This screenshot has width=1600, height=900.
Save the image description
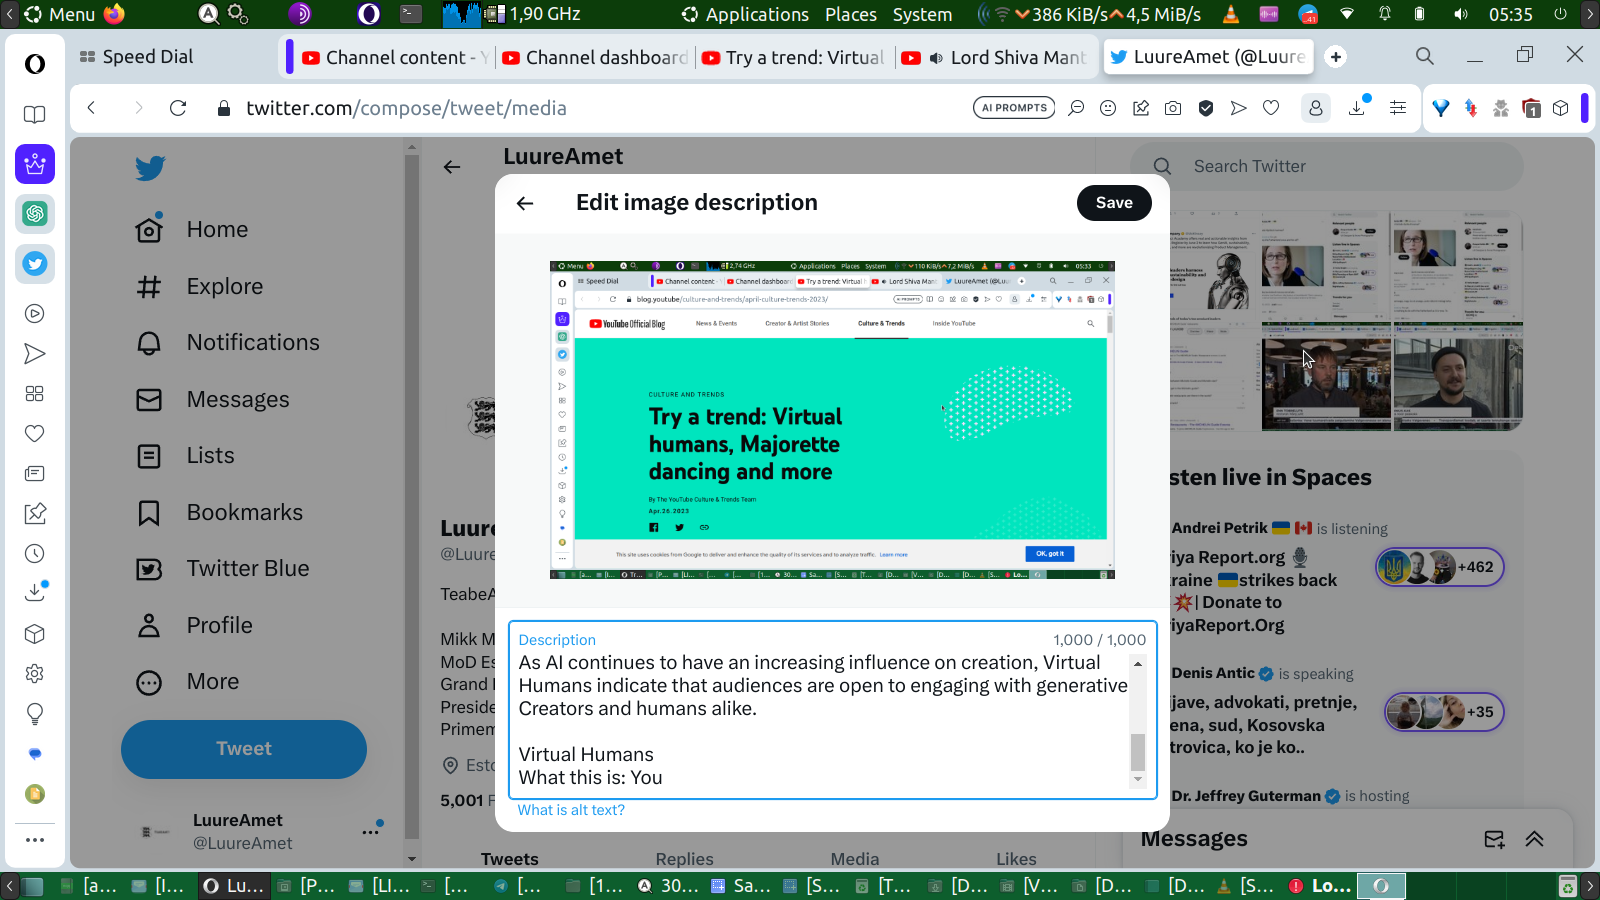[x=1114, y=203]
